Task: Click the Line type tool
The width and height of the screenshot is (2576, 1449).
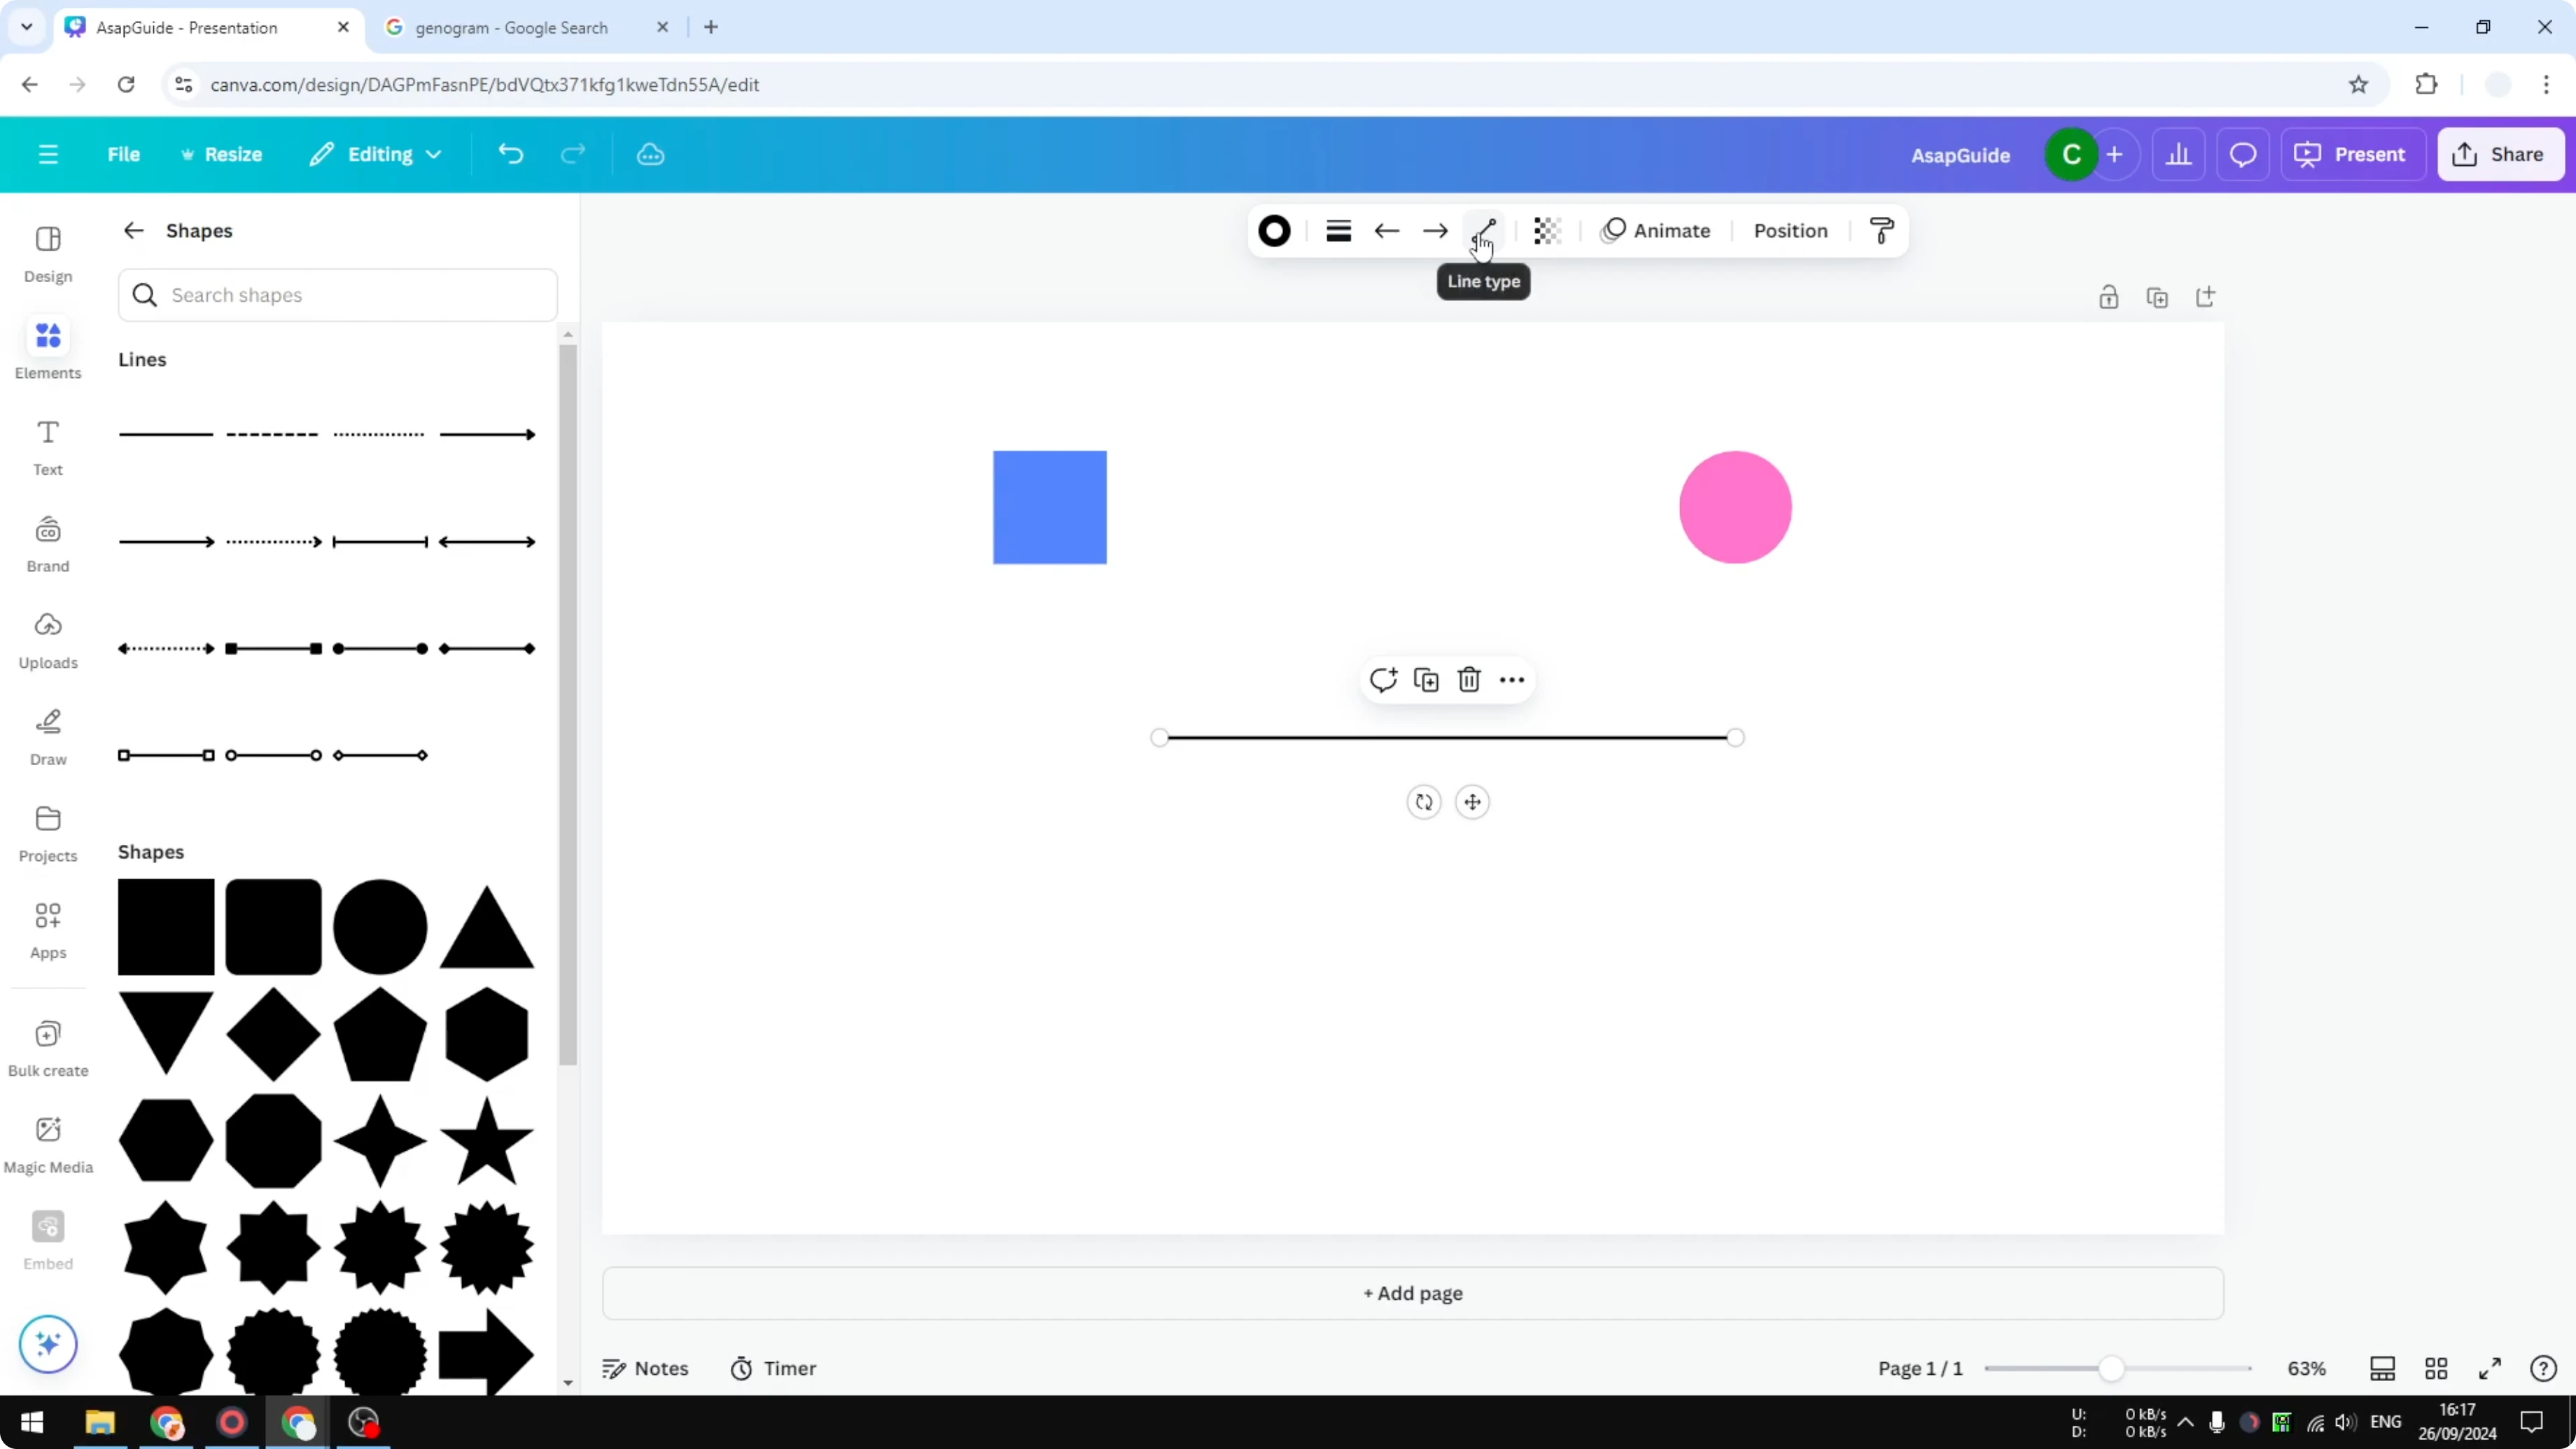Action: point(1484,231)
